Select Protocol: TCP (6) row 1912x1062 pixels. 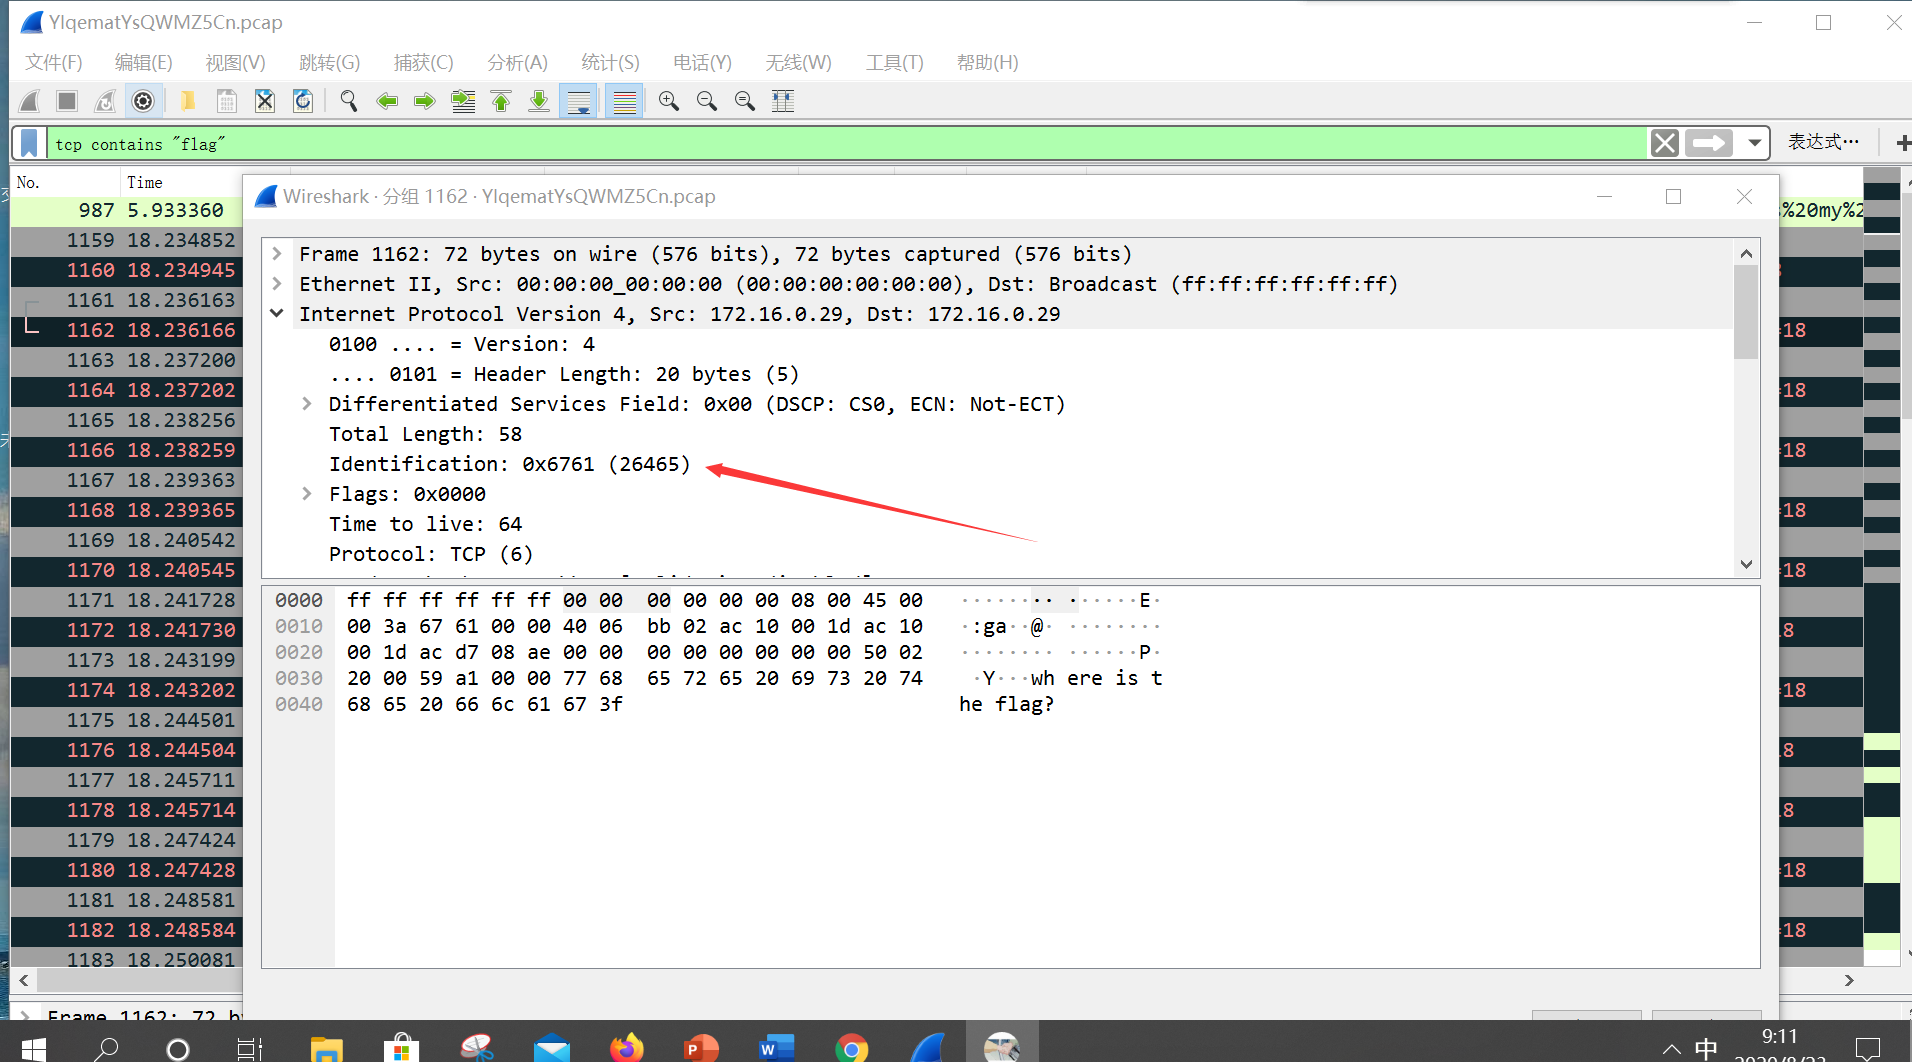pyautogui.click(x=997, y=554)
